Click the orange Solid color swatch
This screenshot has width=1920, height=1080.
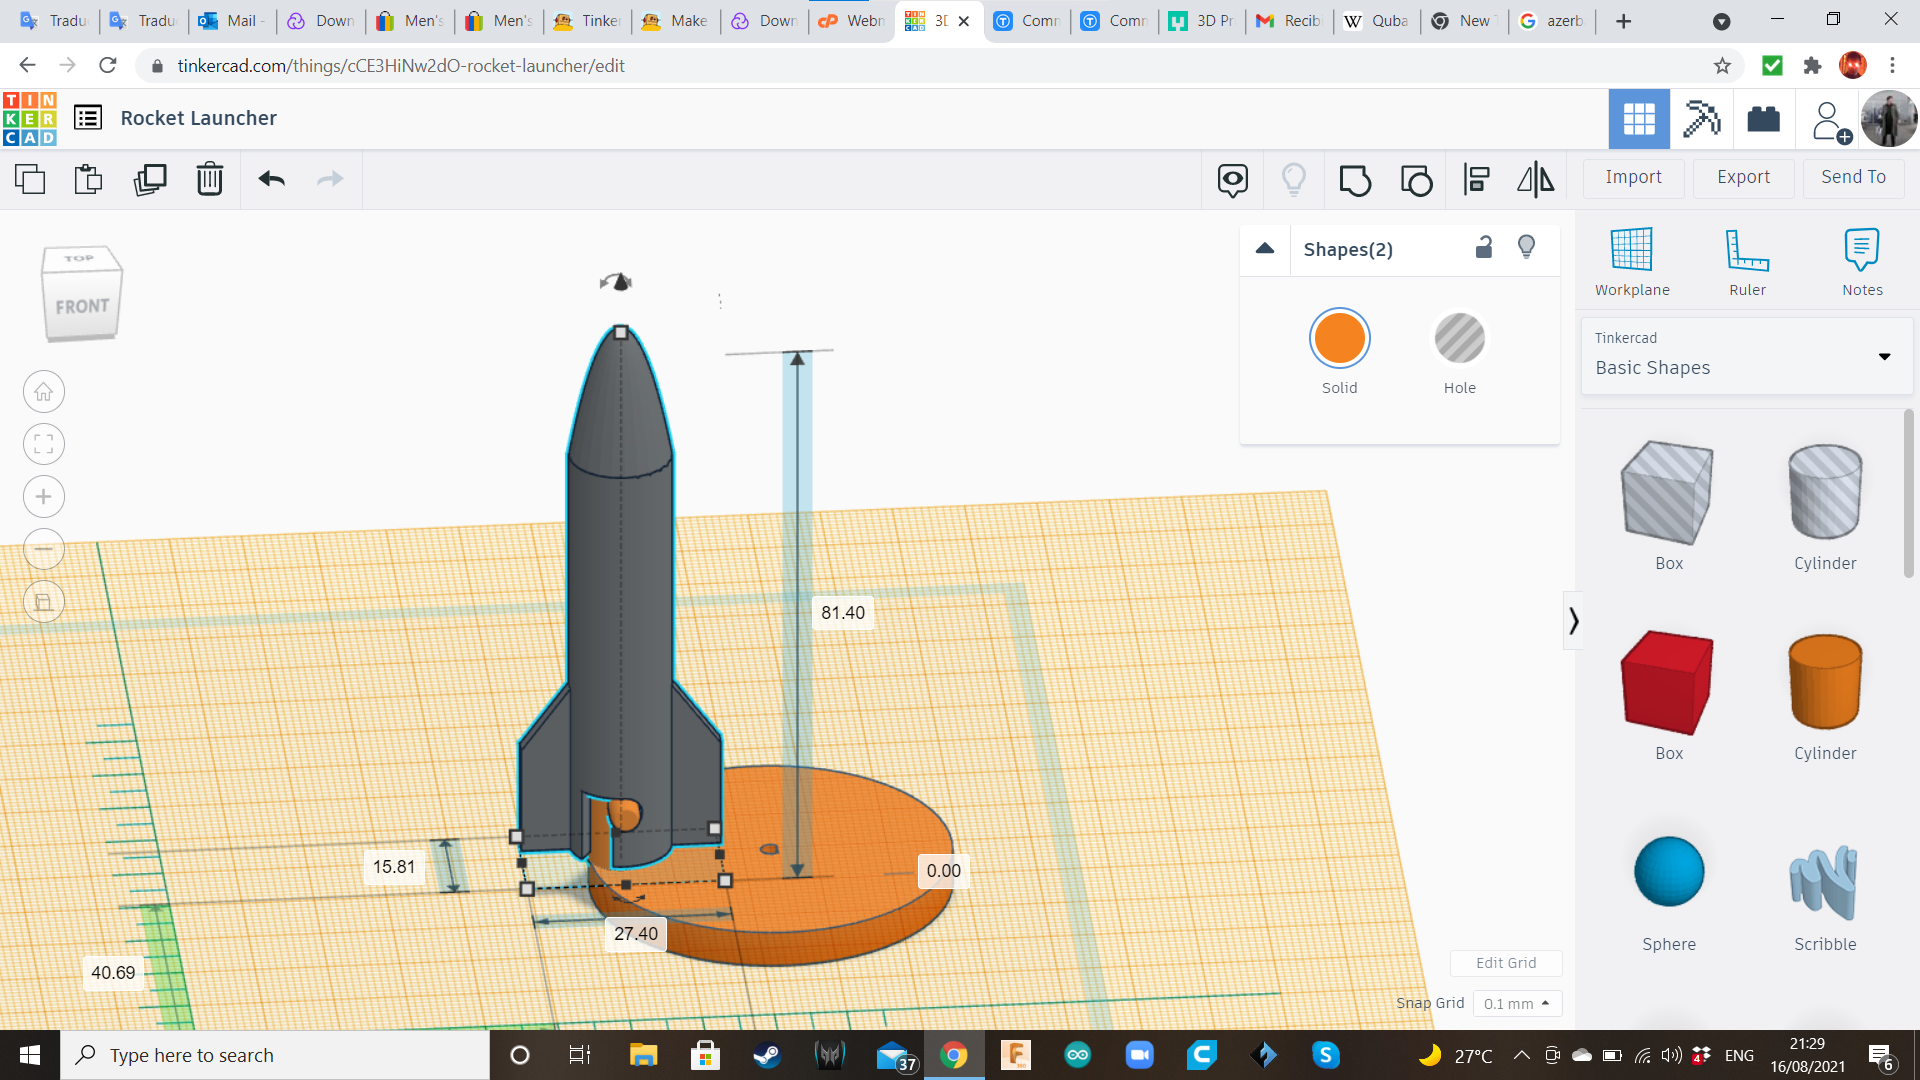coord(1339,339)
